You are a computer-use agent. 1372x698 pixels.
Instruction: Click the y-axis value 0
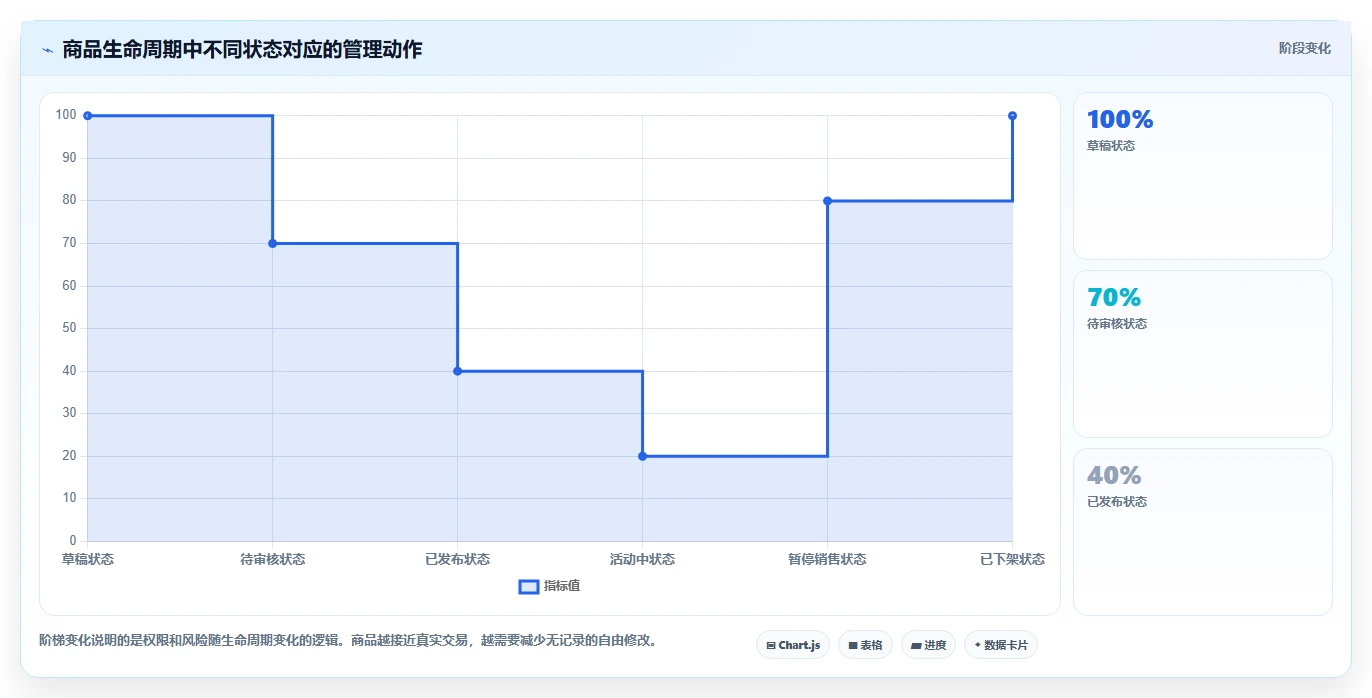point(73,541)
